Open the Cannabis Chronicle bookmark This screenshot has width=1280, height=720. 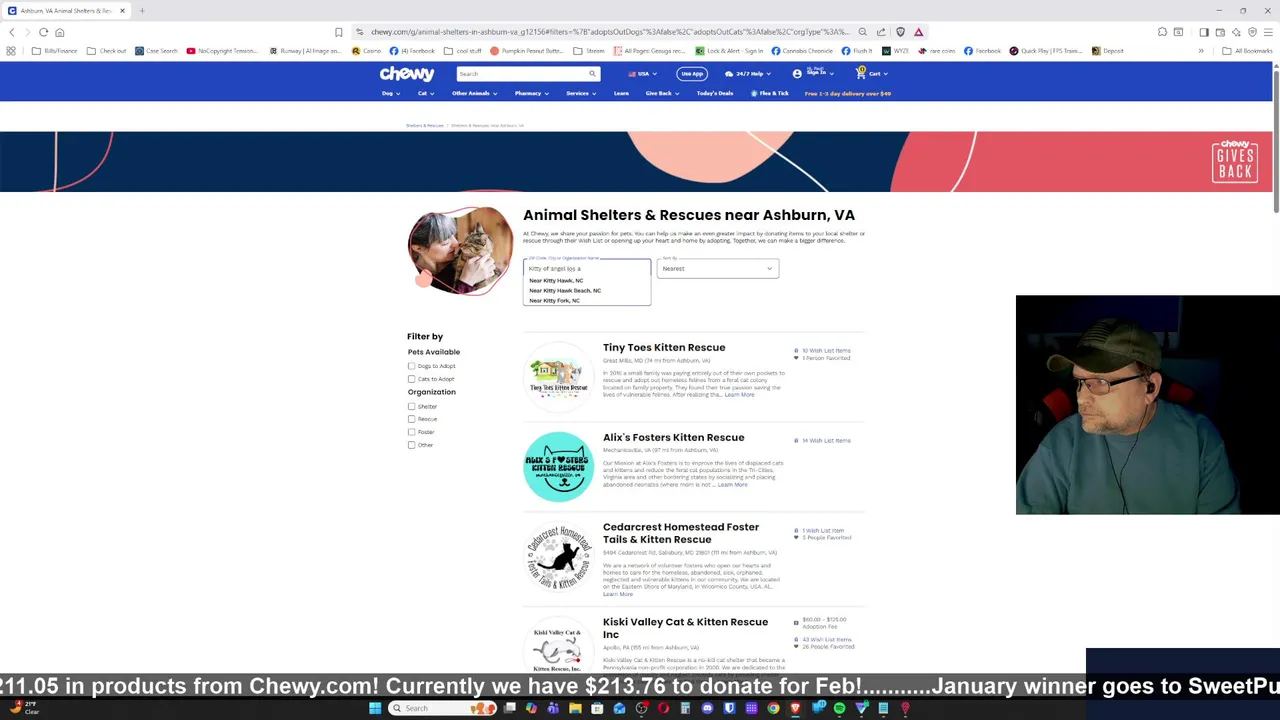point(801,51)
